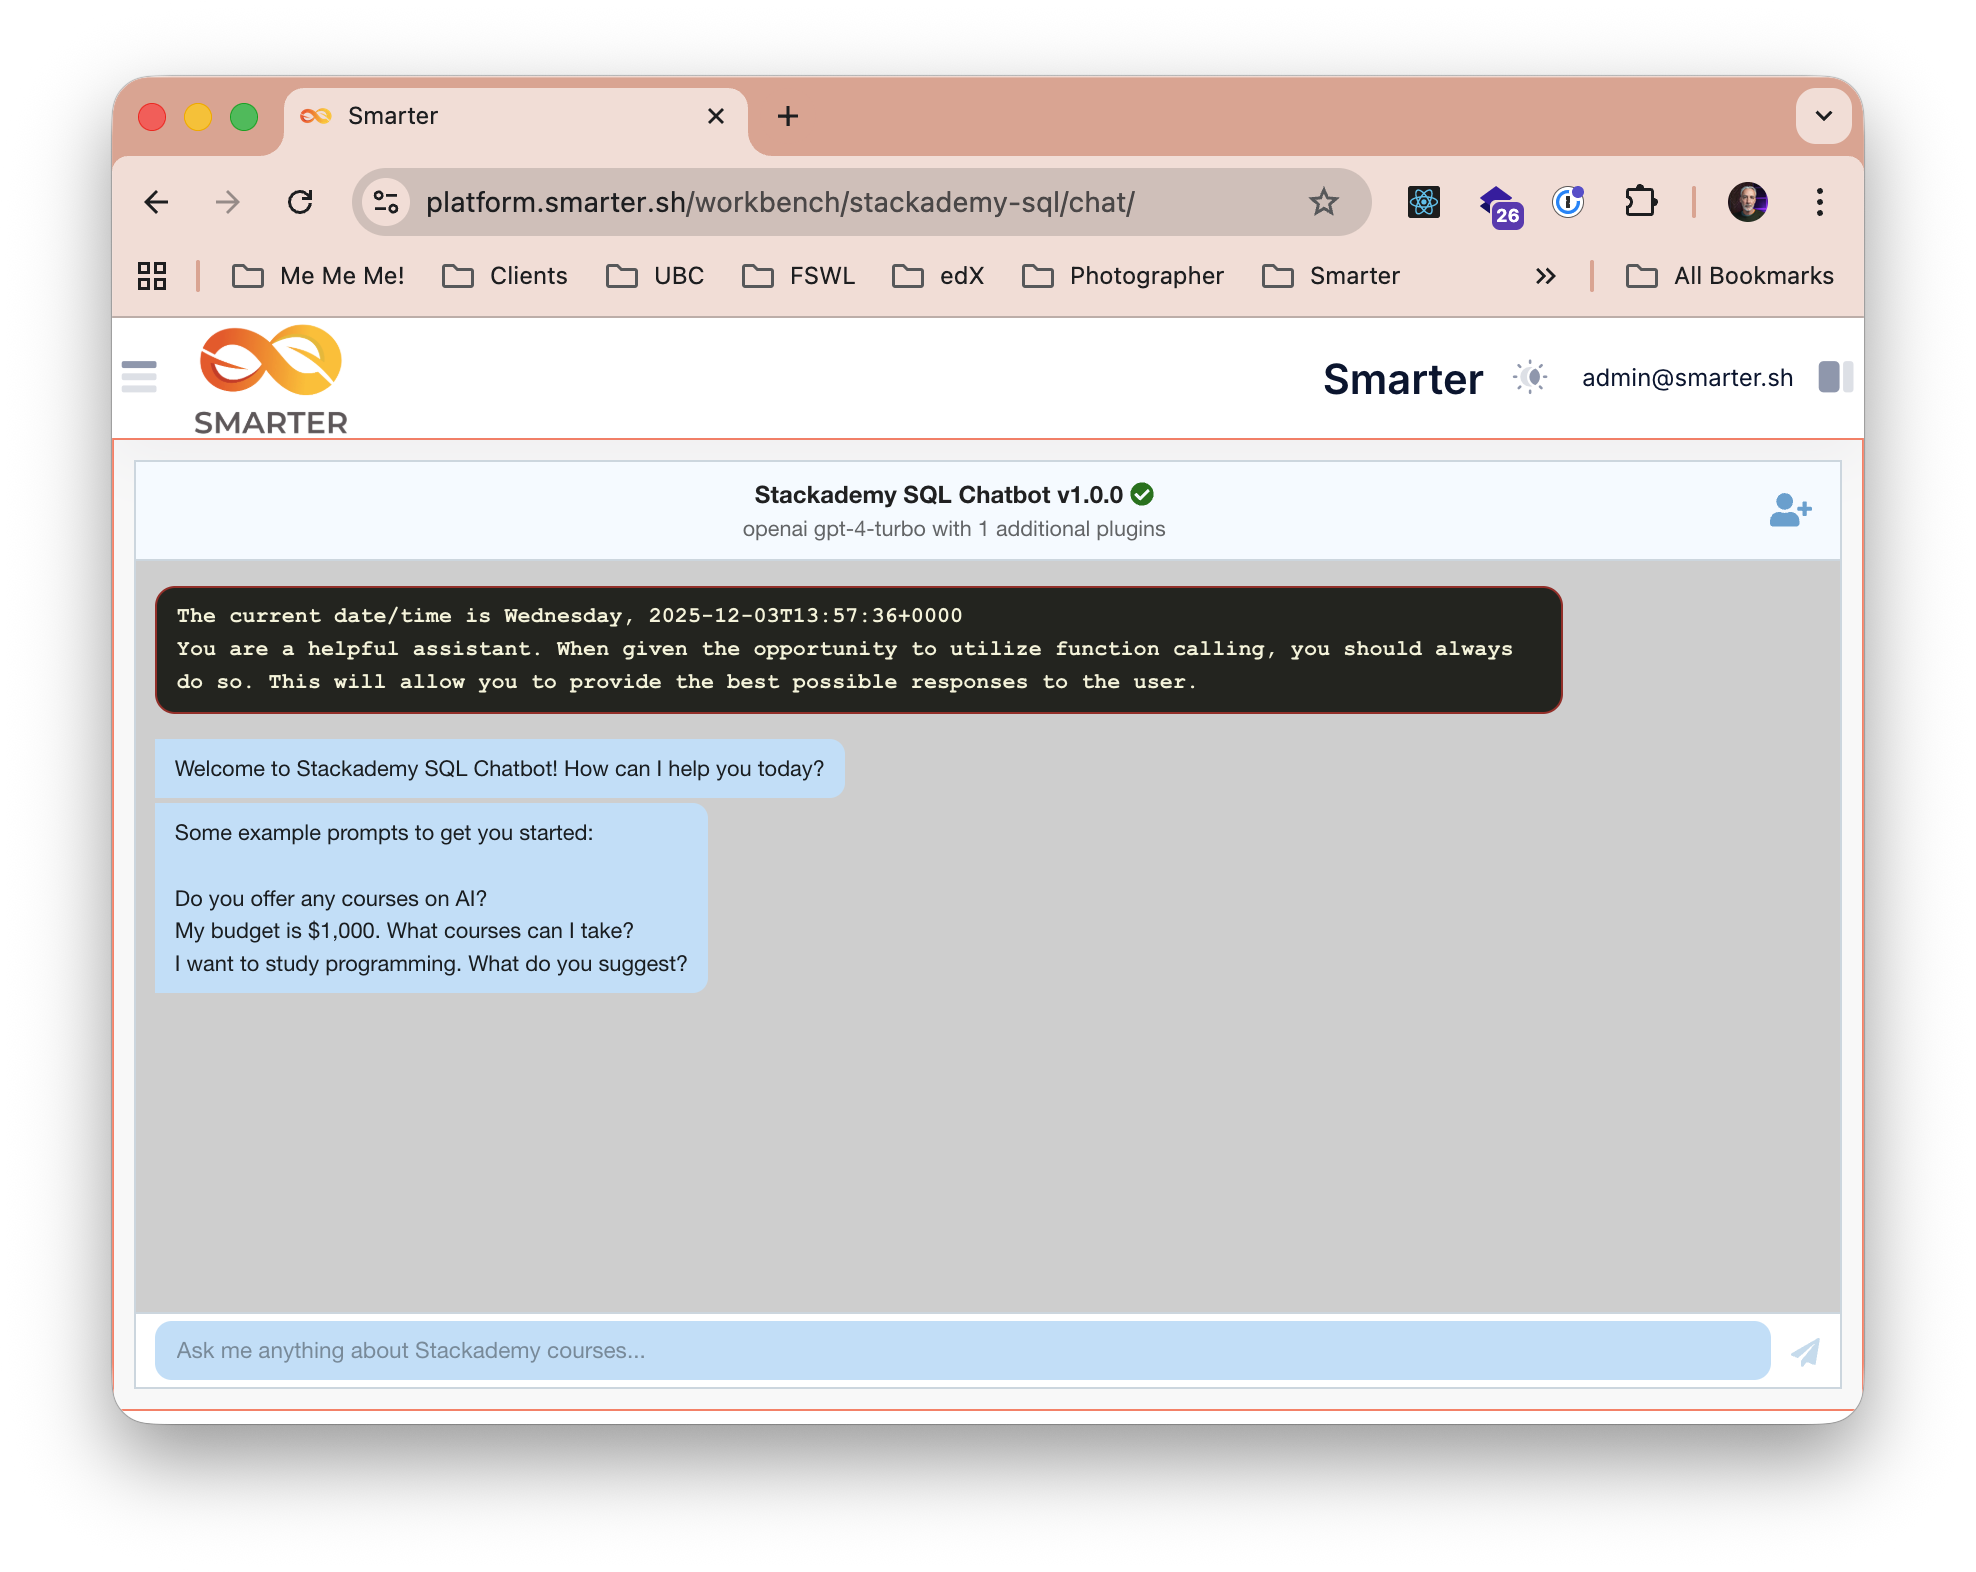
Task: Open the Photographer bookmark folder
Action: pyautogui.click(x=1123, y=276)
